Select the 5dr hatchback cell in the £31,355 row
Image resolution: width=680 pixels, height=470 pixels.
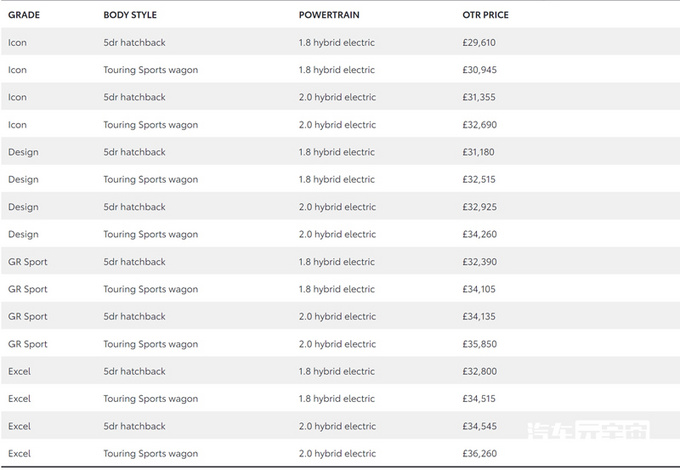pos(134,97)
